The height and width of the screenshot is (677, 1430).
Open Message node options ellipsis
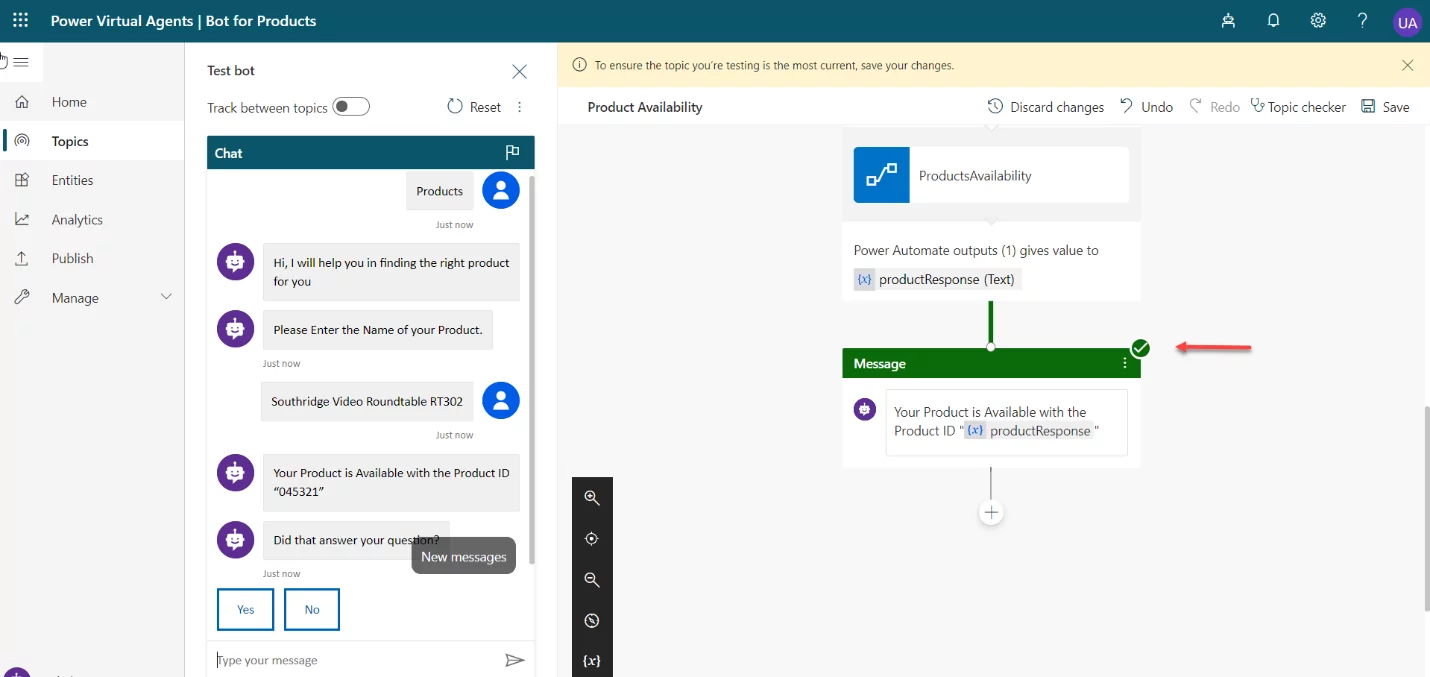coord(1125,364)
